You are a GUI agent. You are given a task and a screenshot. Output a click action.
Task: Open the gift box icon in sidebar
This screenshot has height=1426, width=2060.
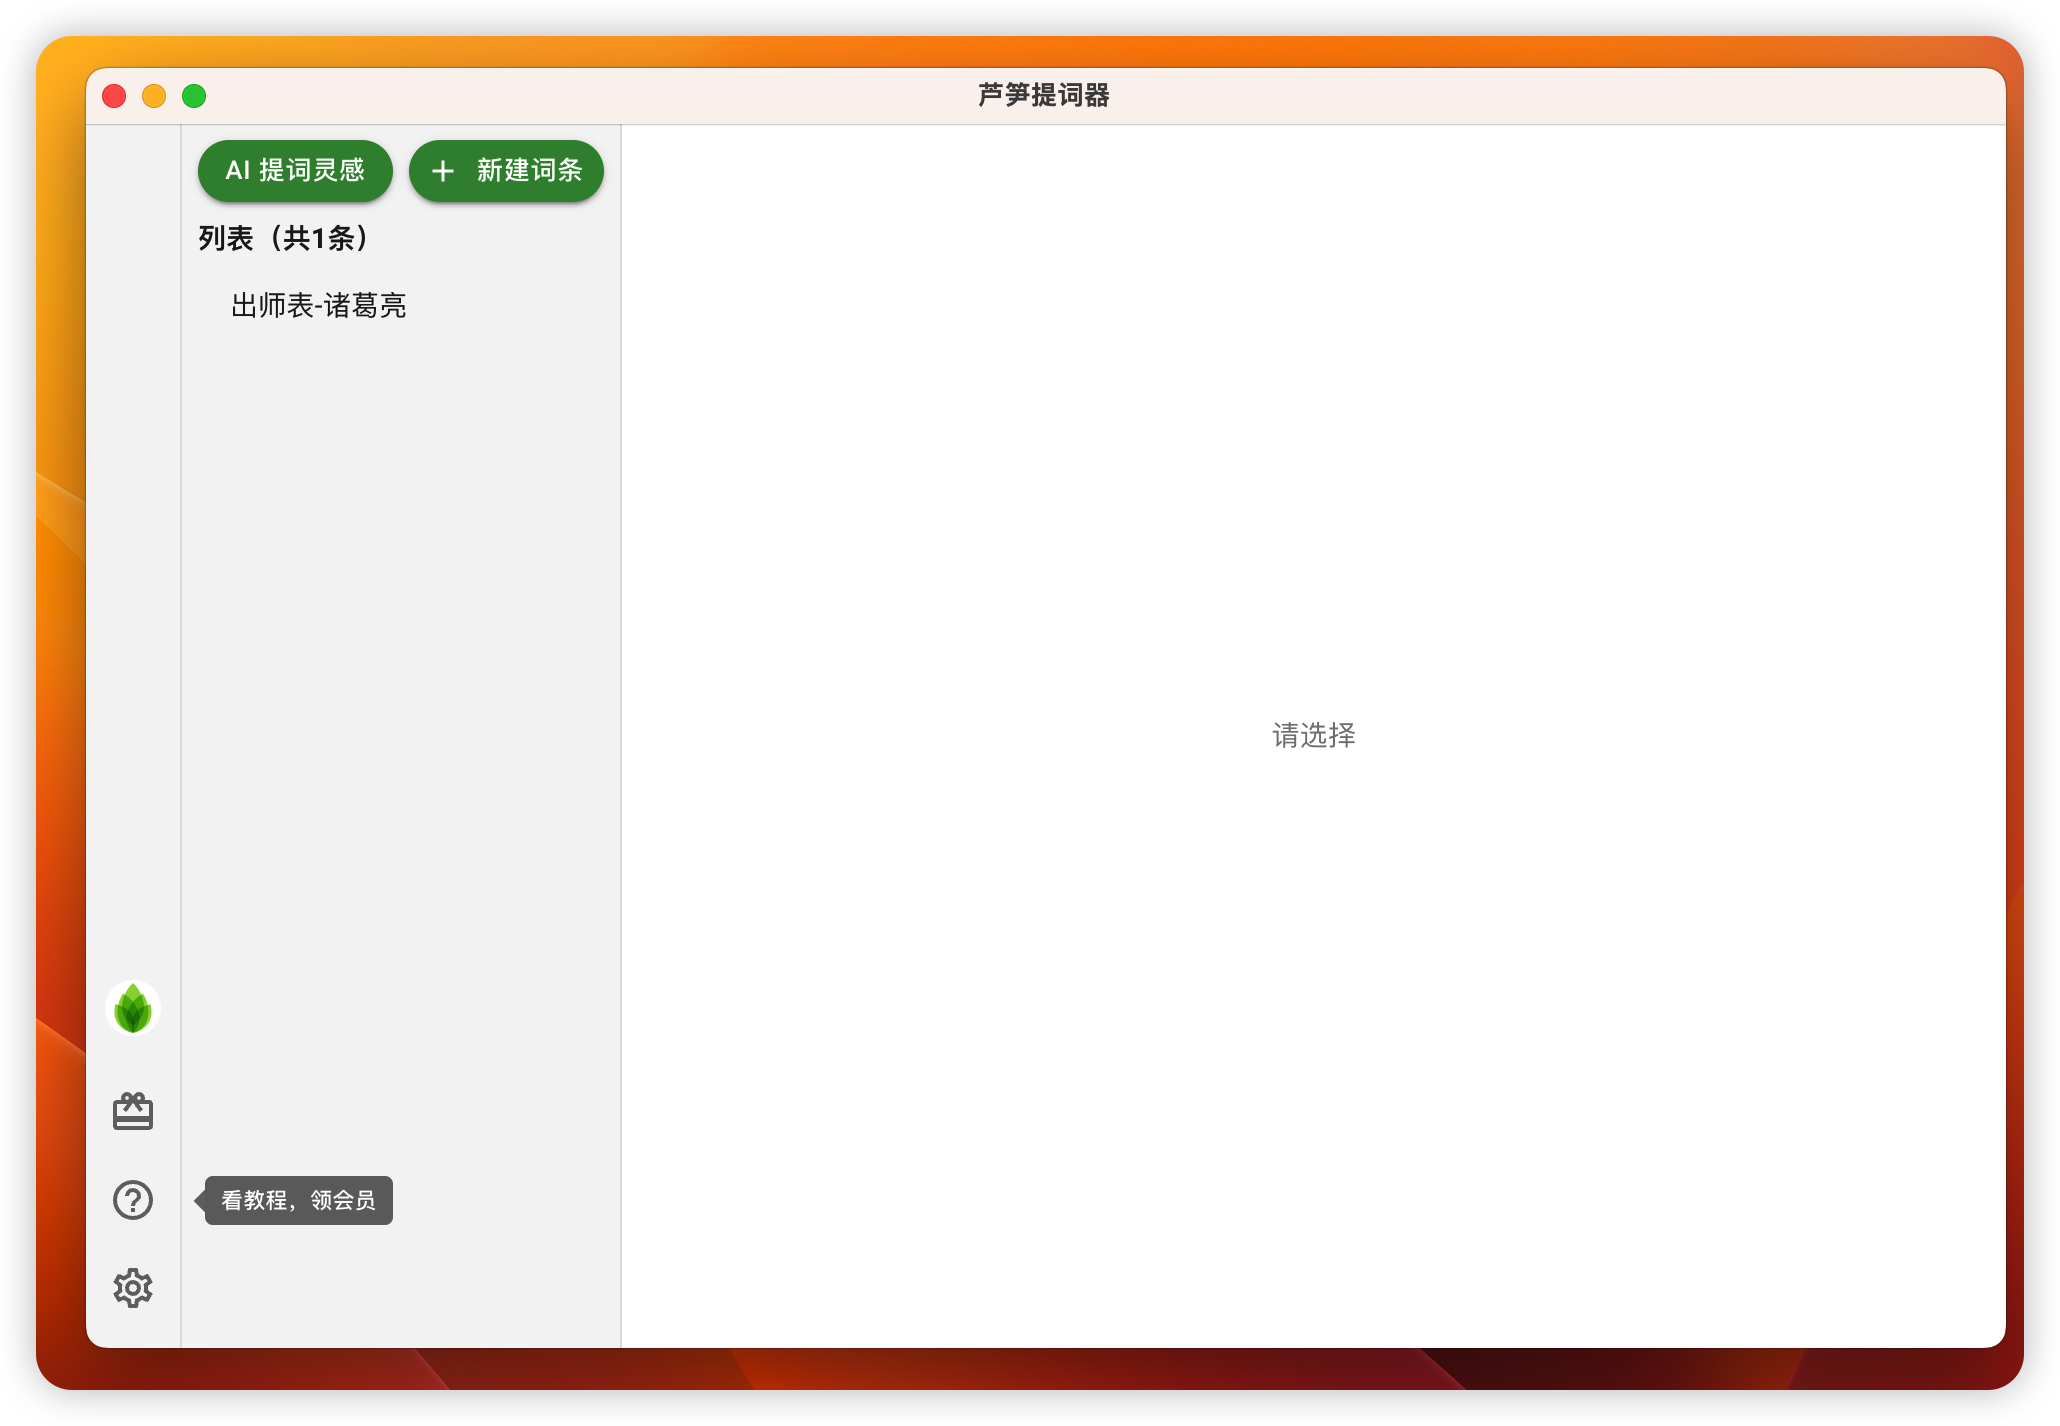click(x=133, y=1111)
